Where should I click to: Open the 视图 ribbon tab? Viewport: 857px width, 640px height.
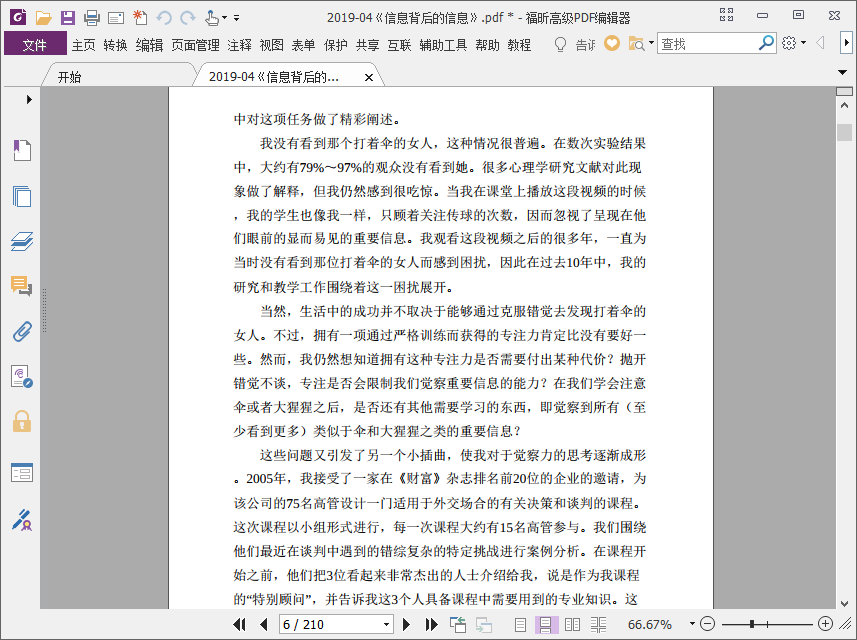pyautogui.click(x=272, y=45)
